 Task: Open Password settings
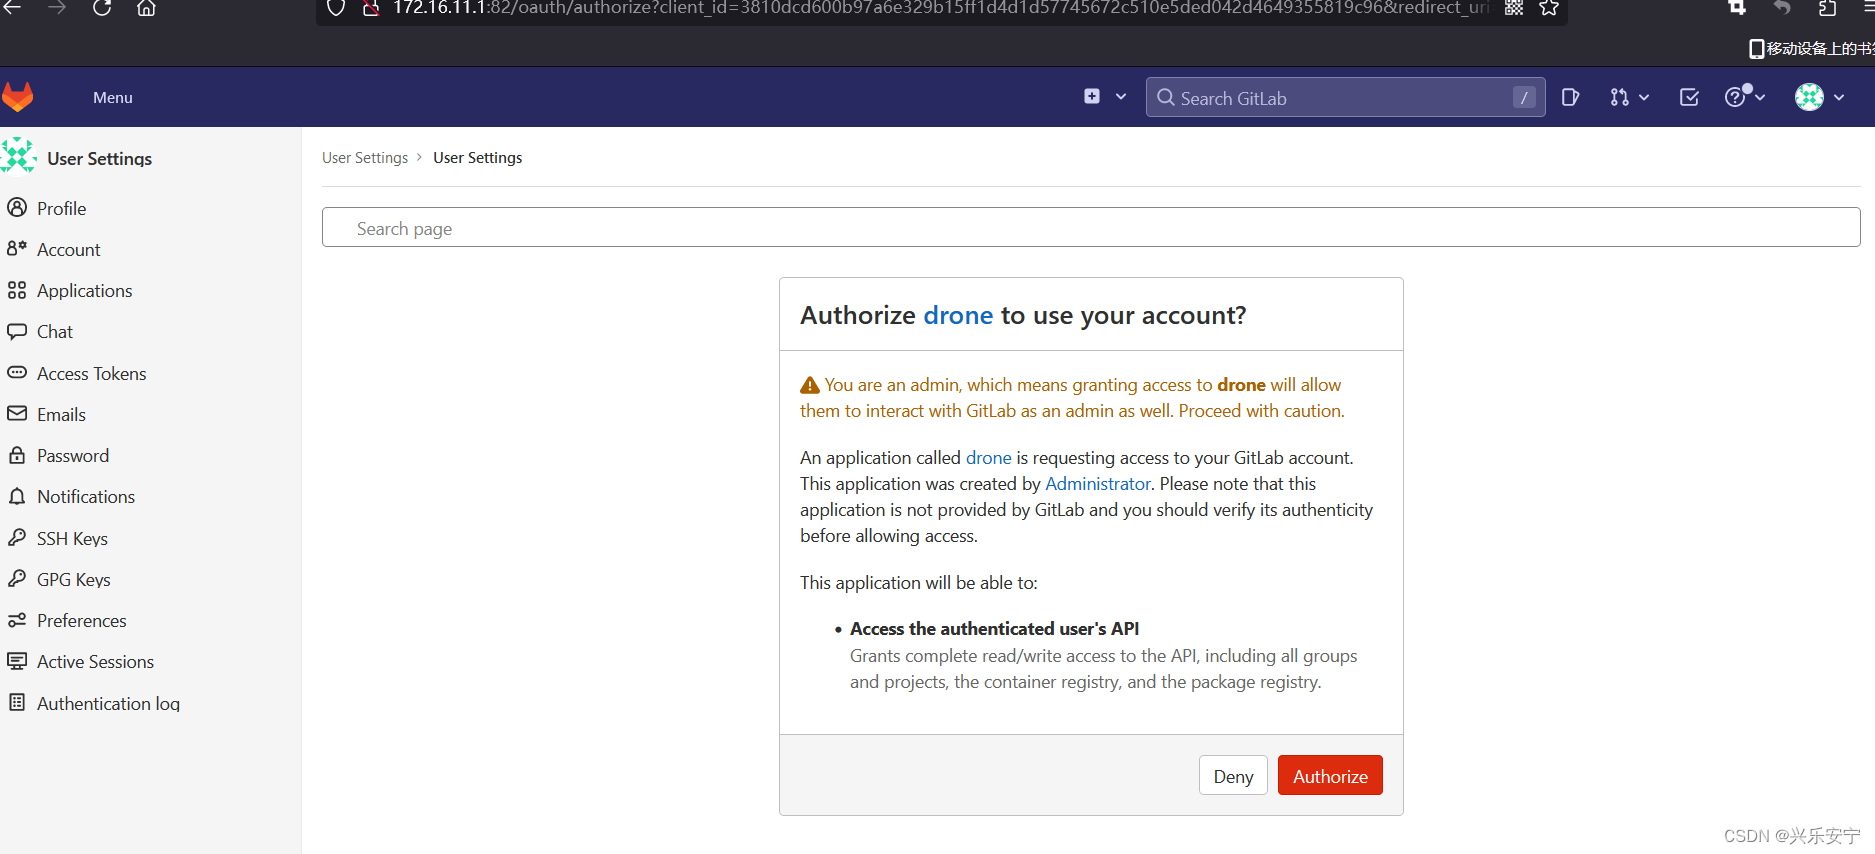pos(73,455)
